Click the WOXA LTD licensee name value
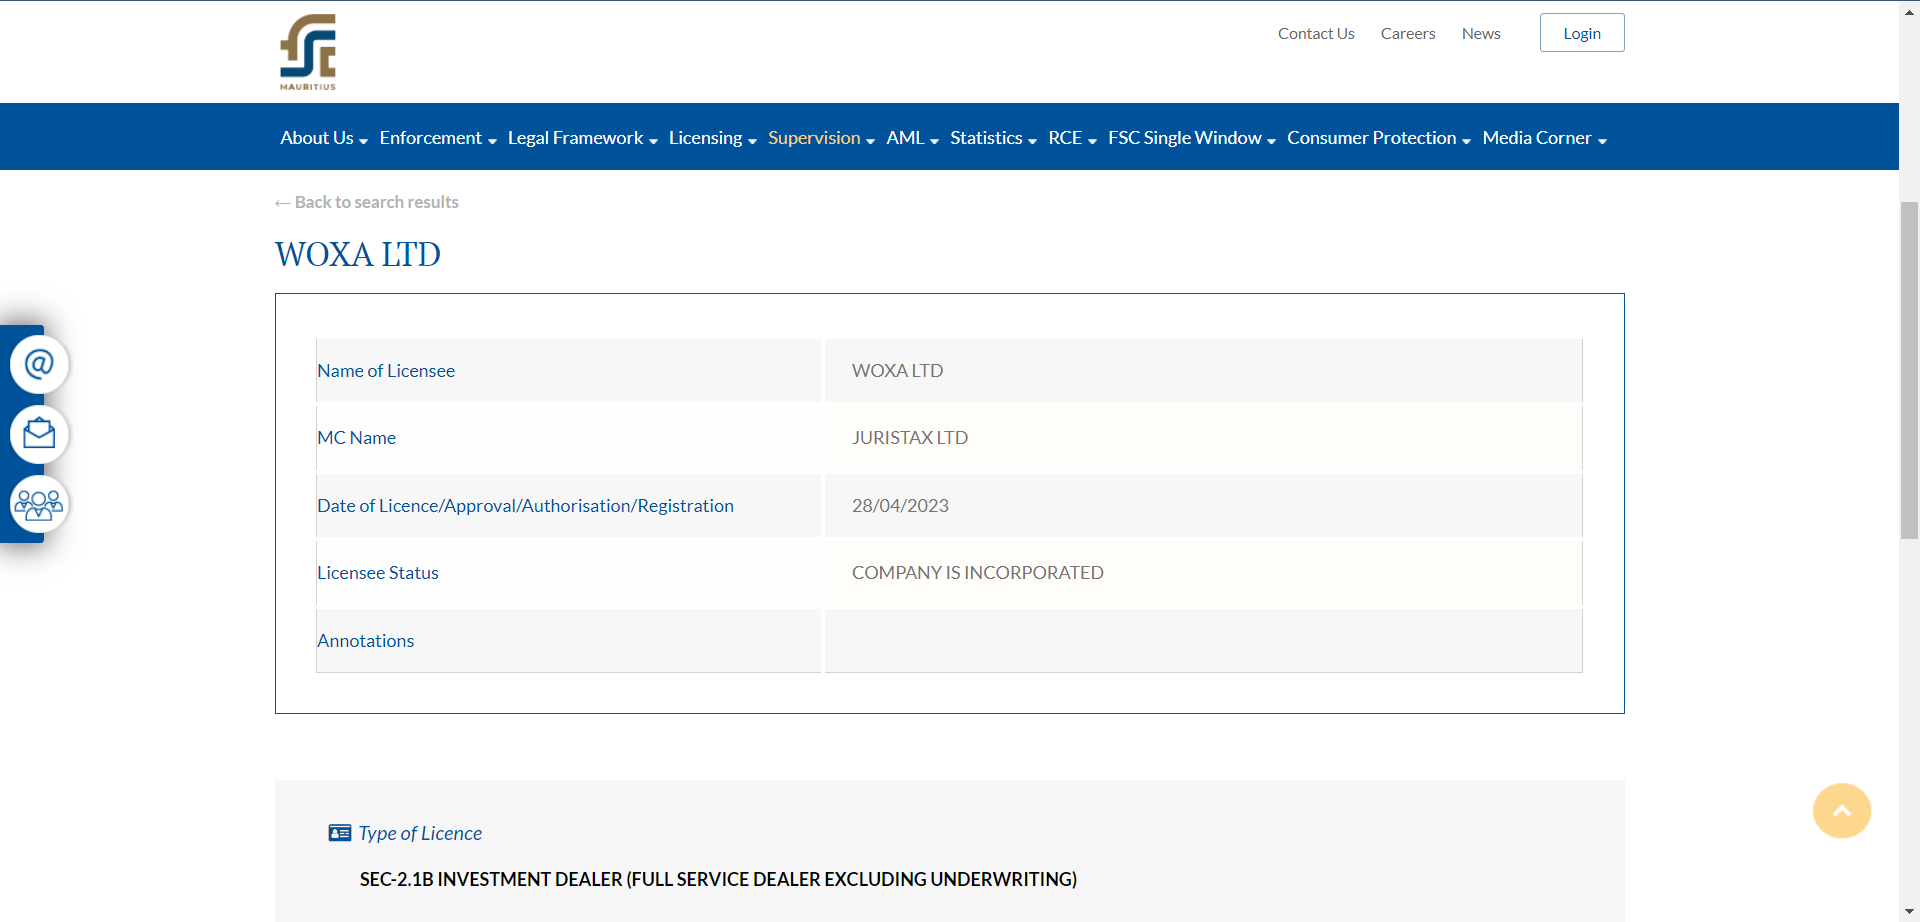 898,371
